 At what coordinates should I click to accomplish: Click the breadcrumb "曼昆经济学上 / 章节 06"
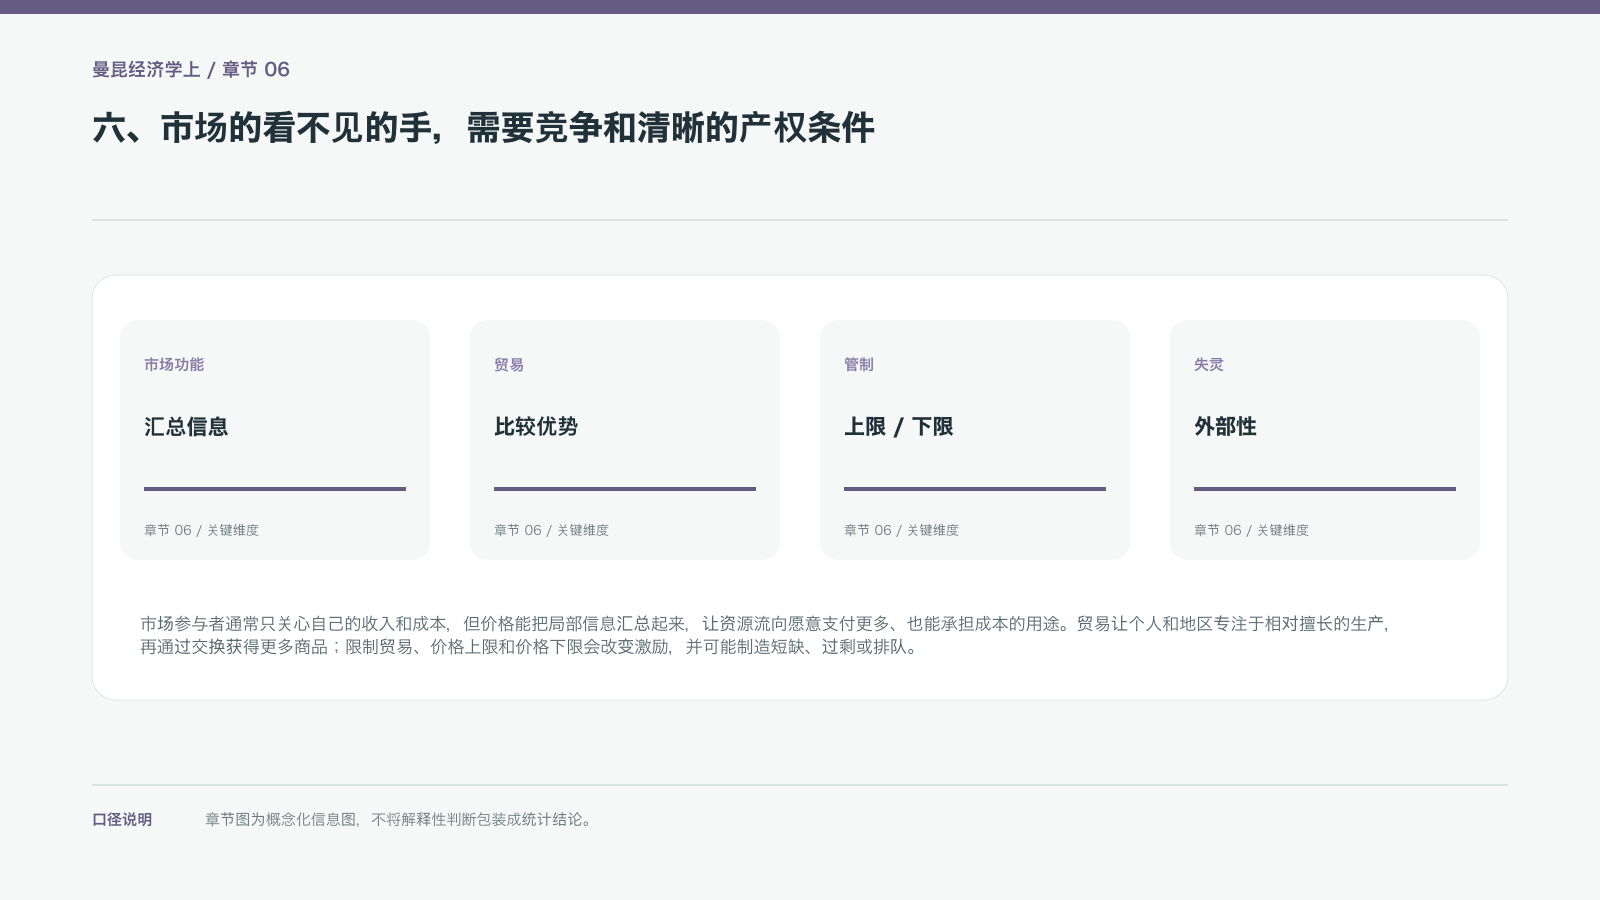tap(191, 69)
